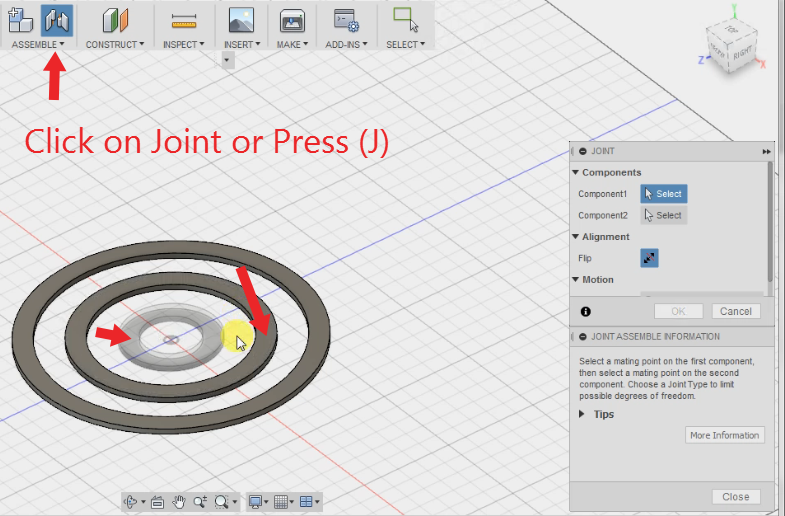Open the SELECT dropdown menu
Viewport: 785px width, 516px height.
pos(406,45)
